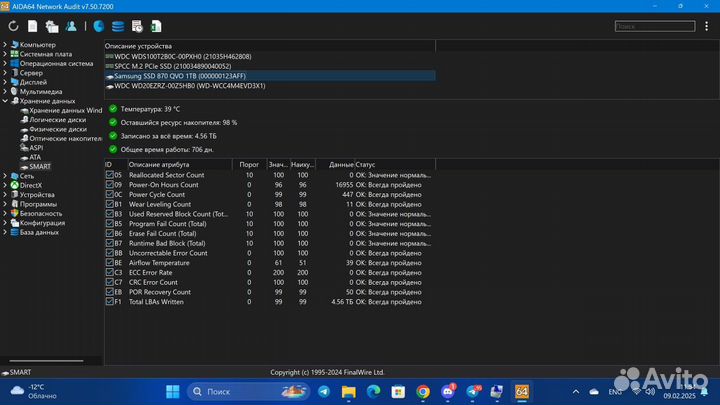Toggle the Airflow Temperature attribute checkbox
The height and width of the screenshot is (405, 720).
(110, 263)
